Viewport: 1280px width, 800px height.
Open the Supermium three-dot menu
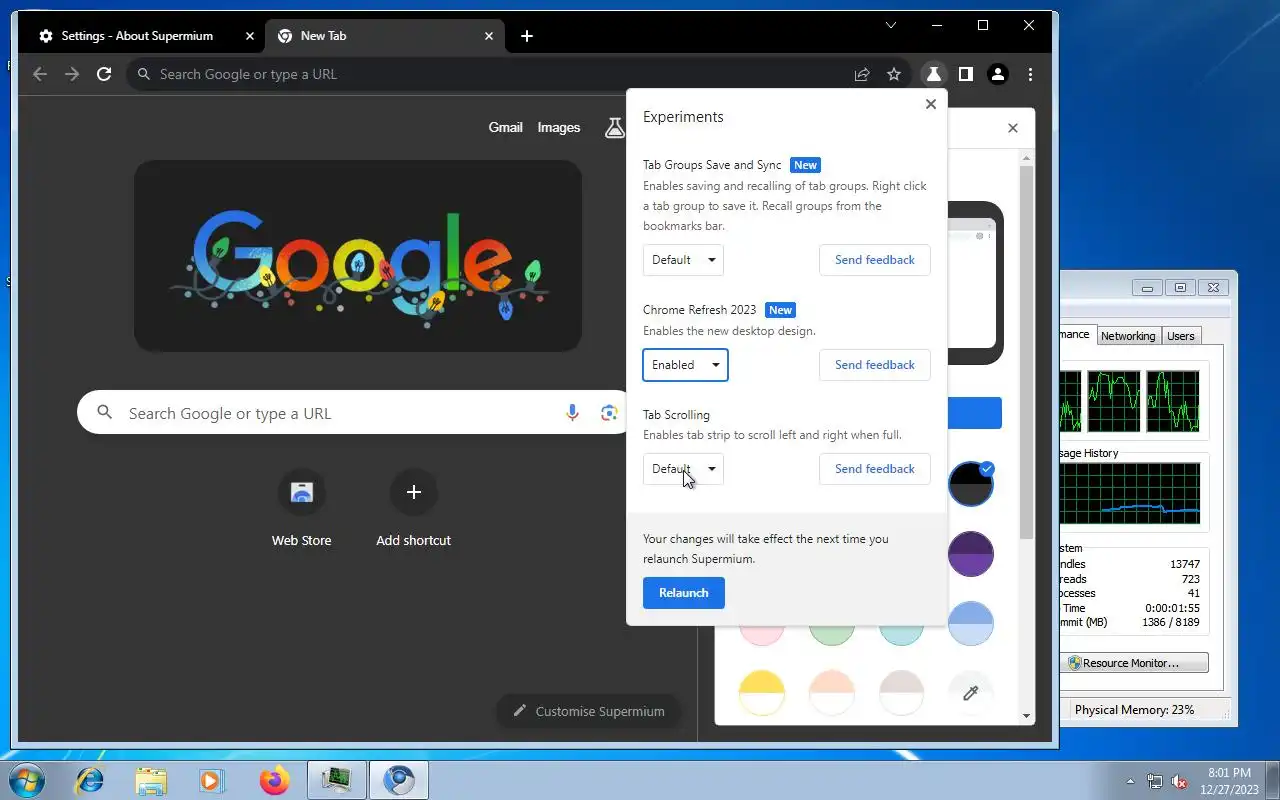click(1030, 74)
